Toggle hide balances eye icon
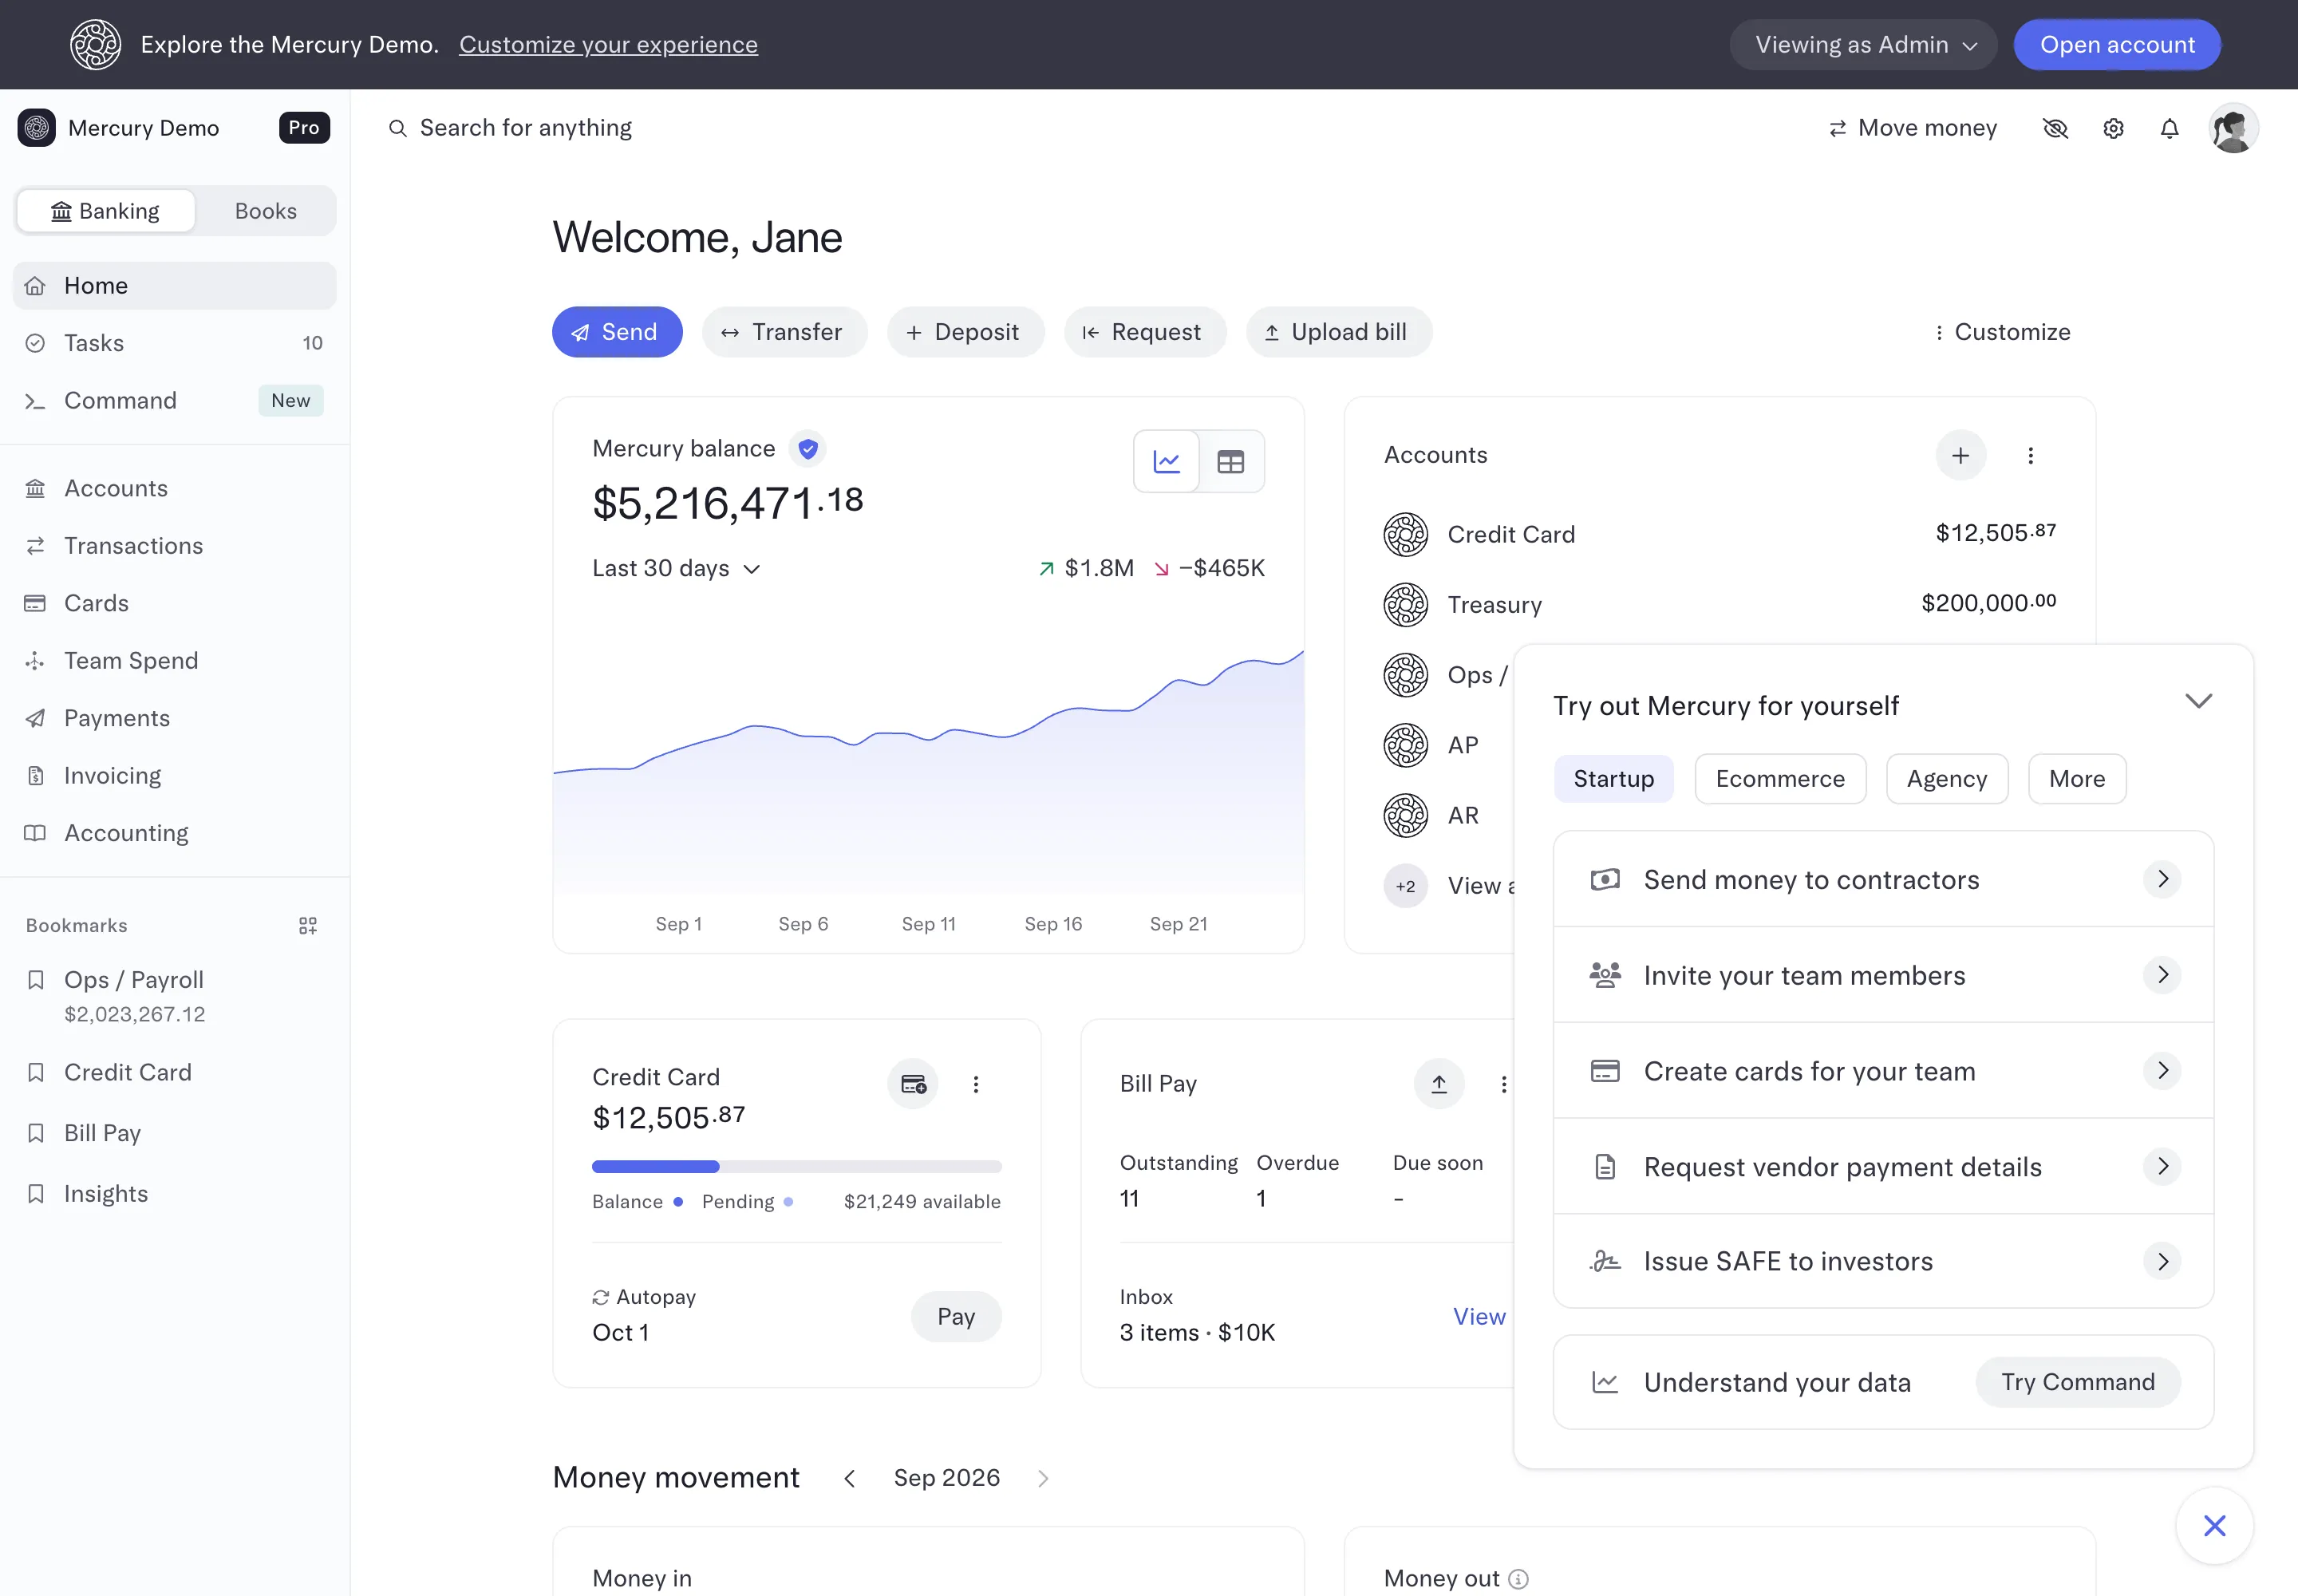2298x1596 pixels. (x=2055, y=128)
